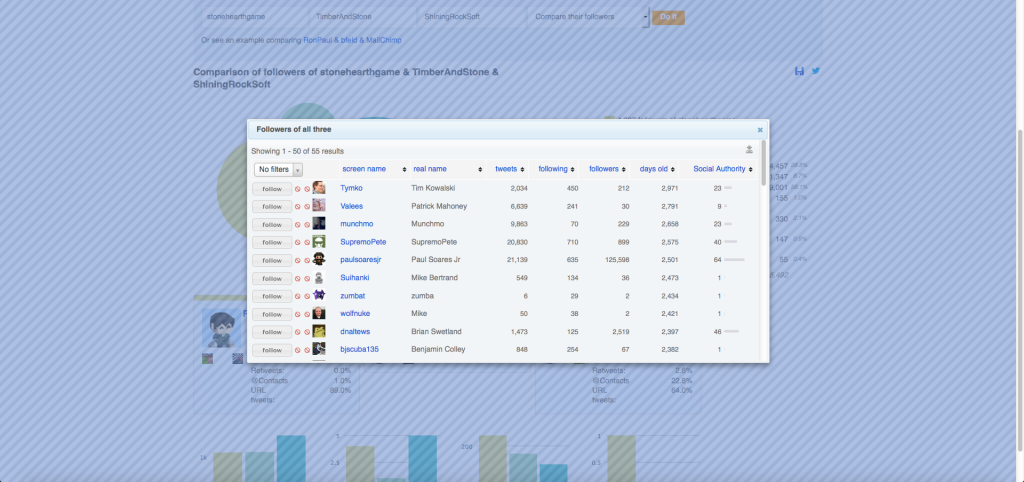Open dnaltews's yellow avatar picture

(319, 331)
